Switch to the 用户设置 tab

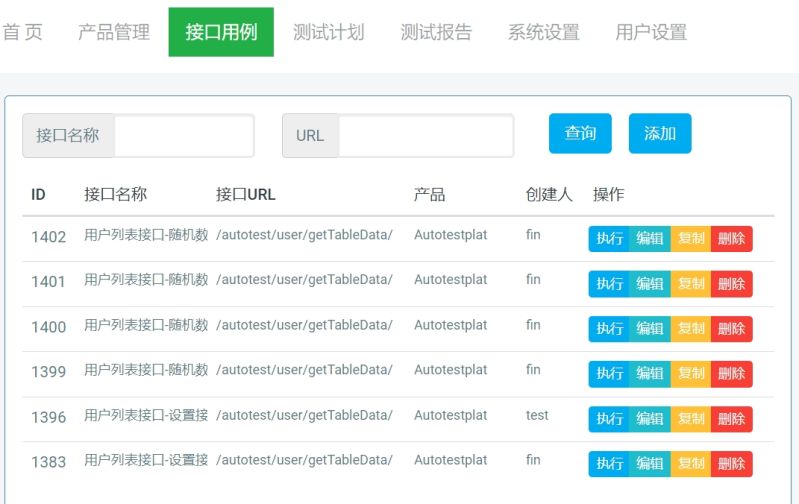[x=651, y=32]
